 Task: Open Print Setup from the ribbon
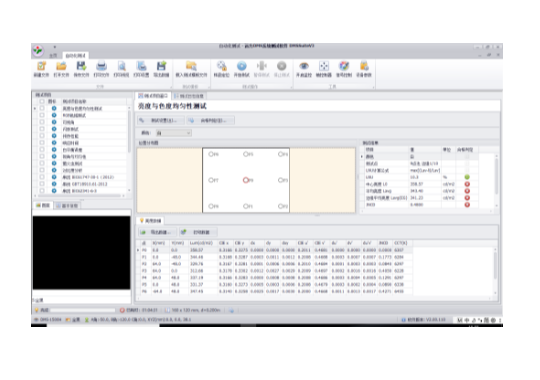(x=141, y=66)
